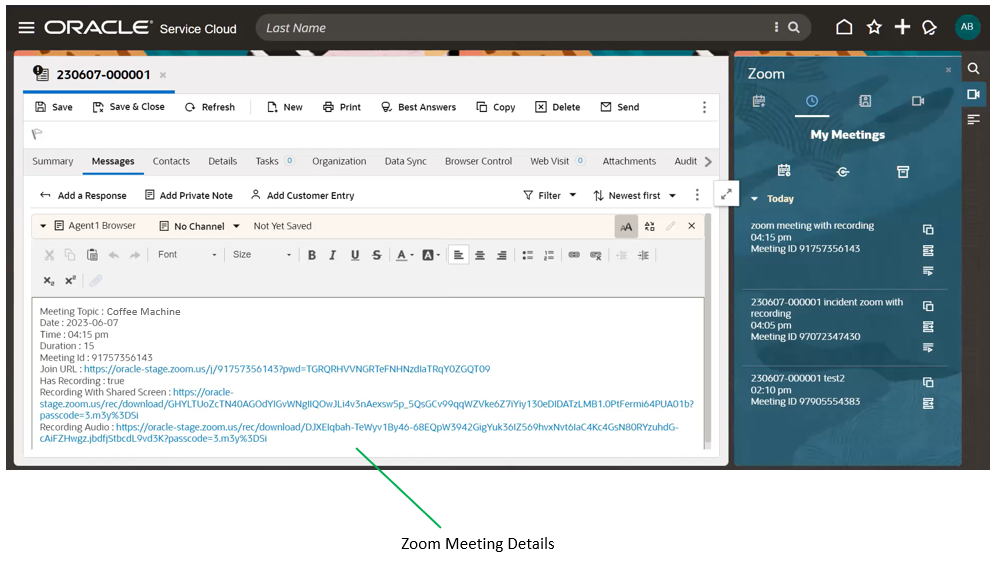The width and height of the screenshot is (1006, 564).
Task: Open the No Channel dropdown
Action: tap(200, 226)
